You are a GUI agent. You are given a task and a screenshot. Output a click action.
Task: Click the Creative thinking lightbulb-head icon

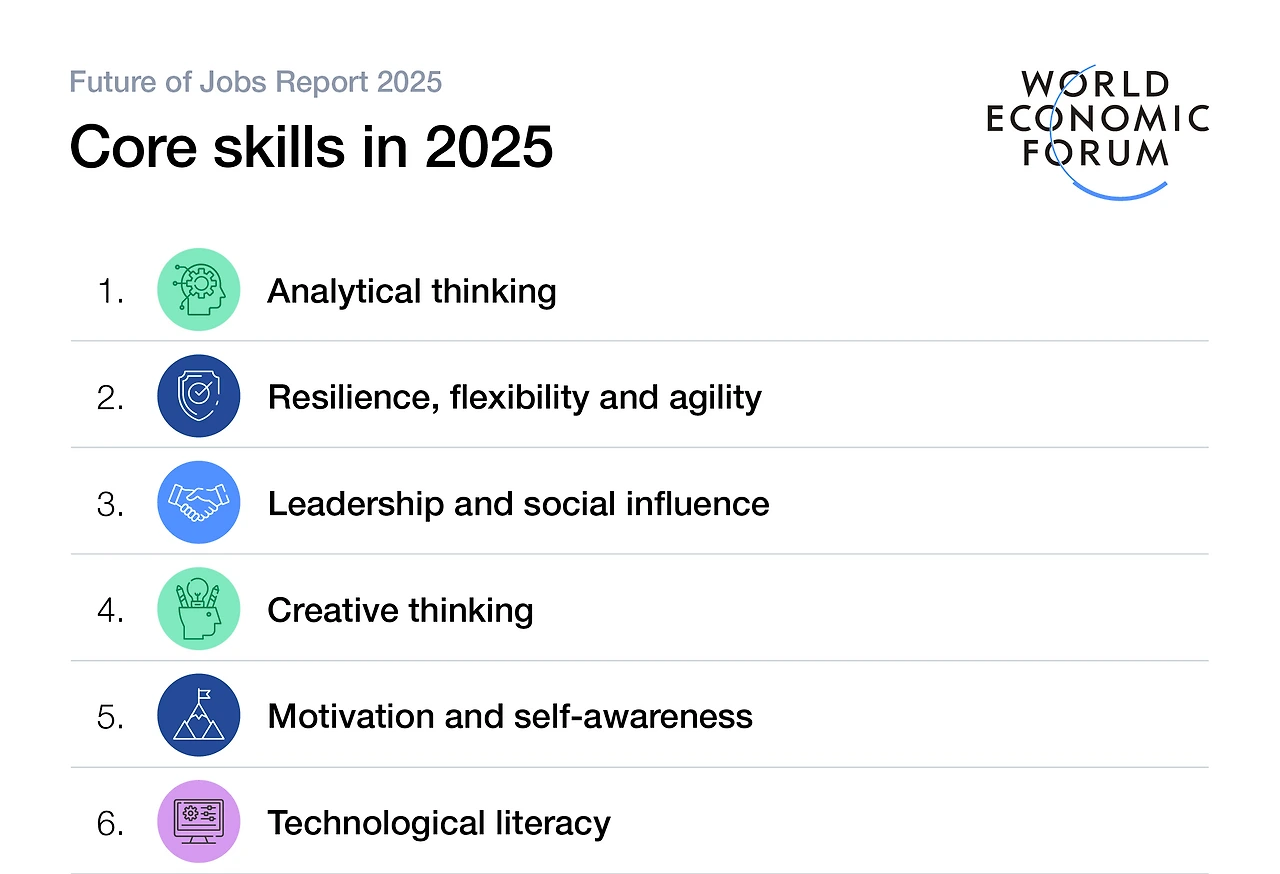199,609
